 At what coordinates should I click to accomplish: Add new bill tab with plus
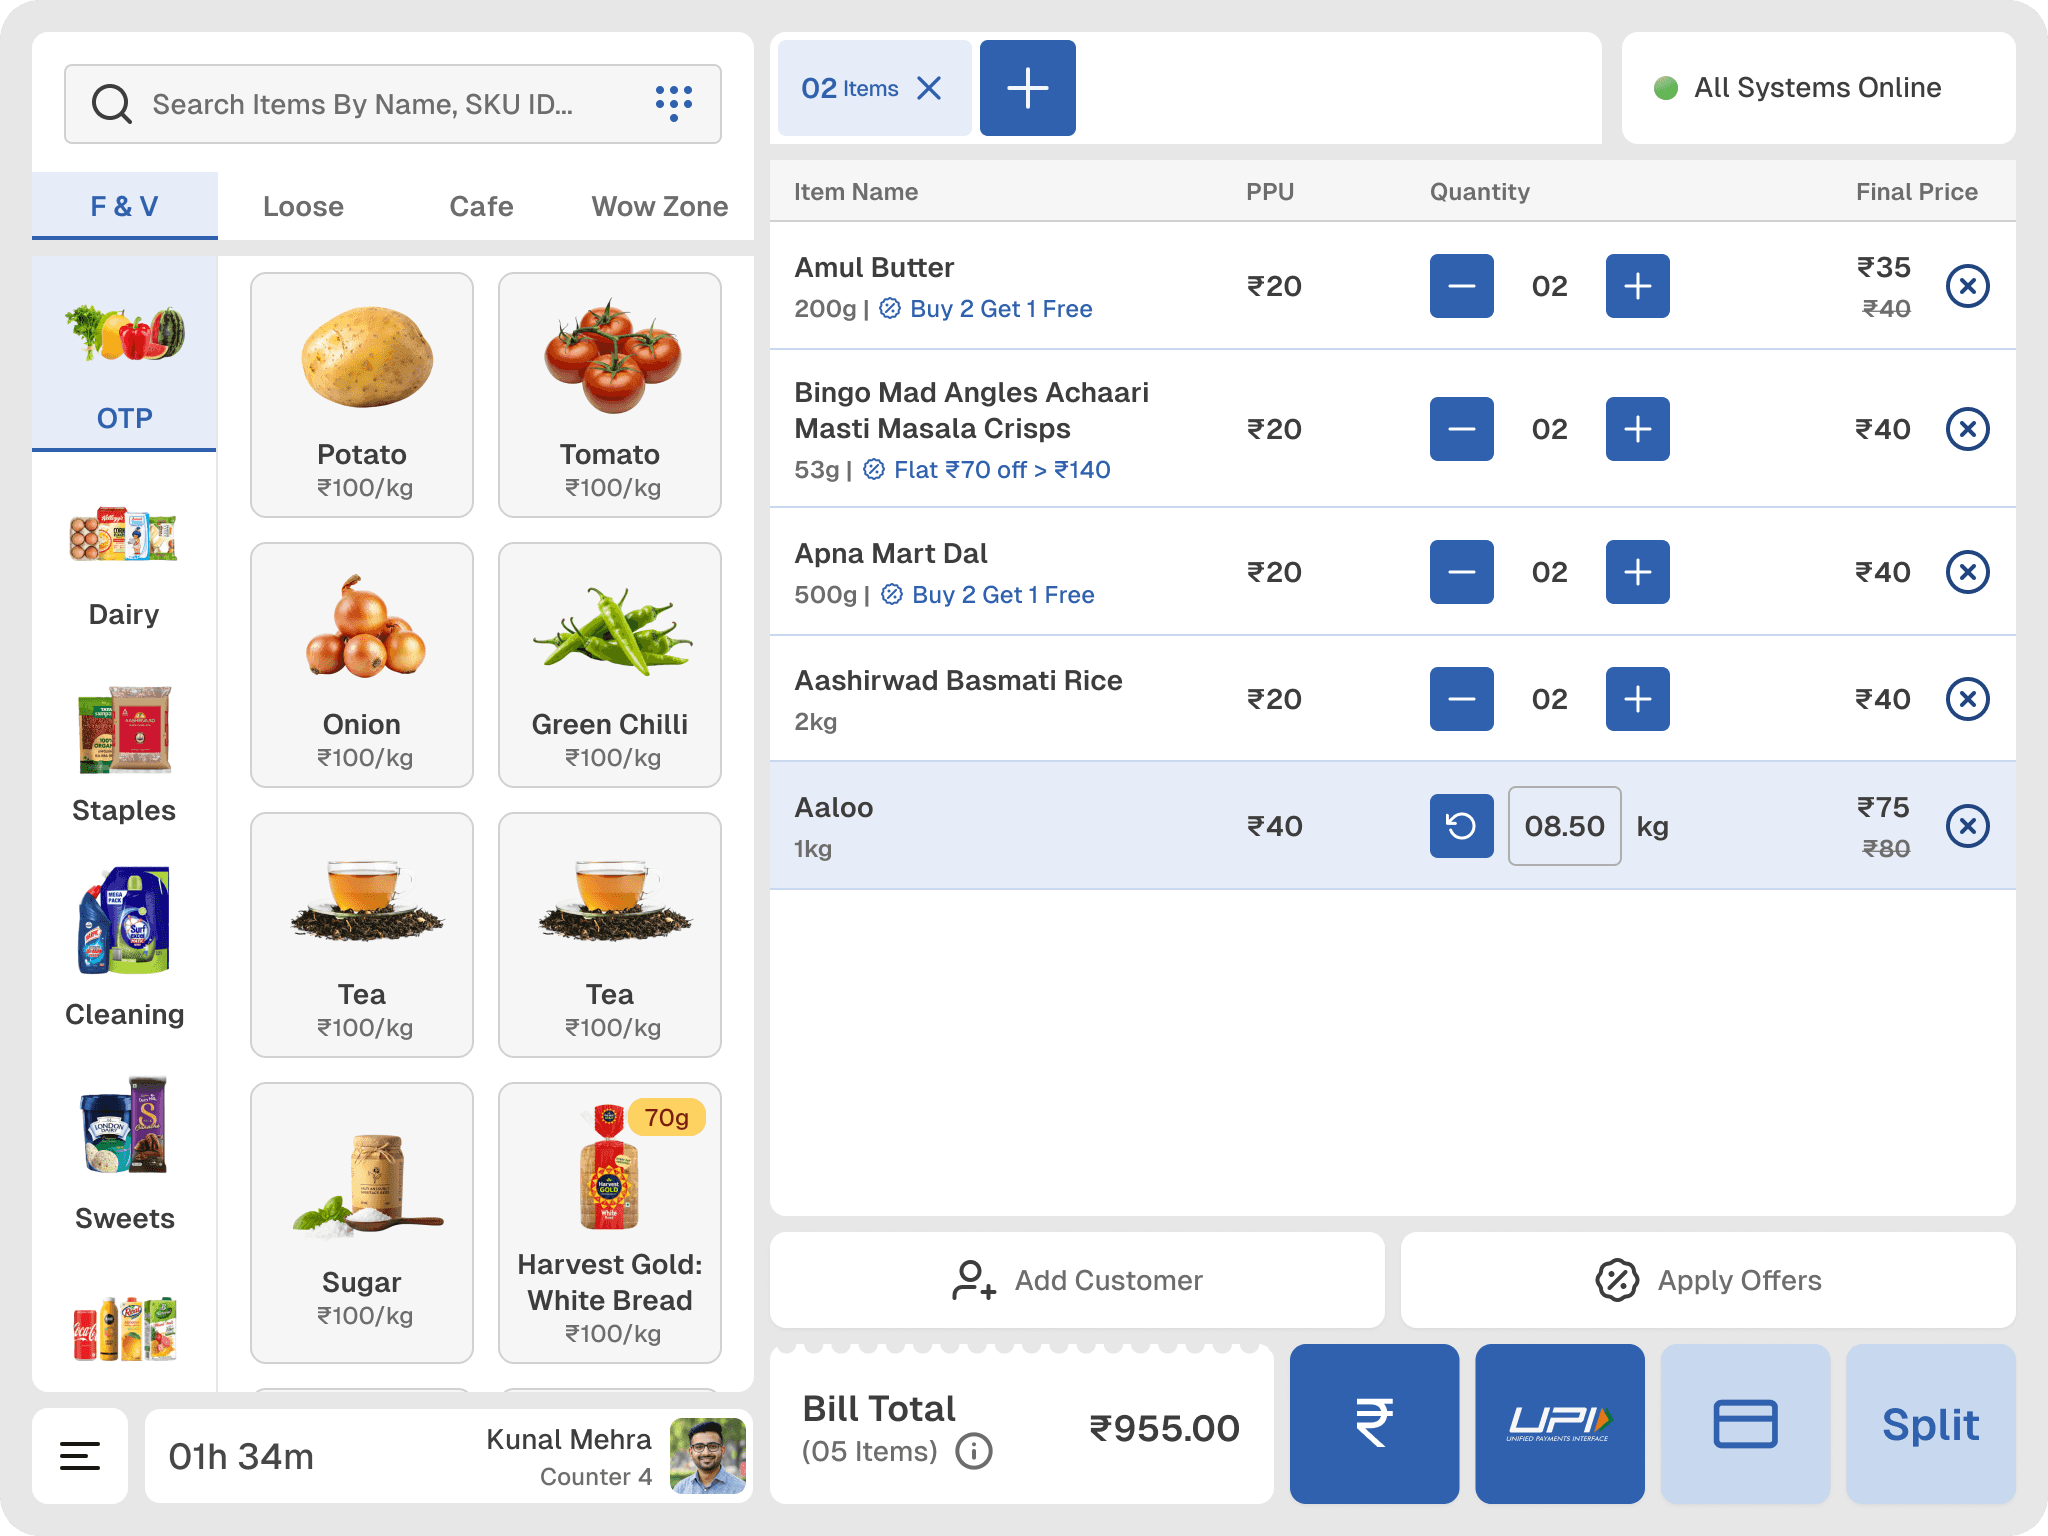point(1027,88)
